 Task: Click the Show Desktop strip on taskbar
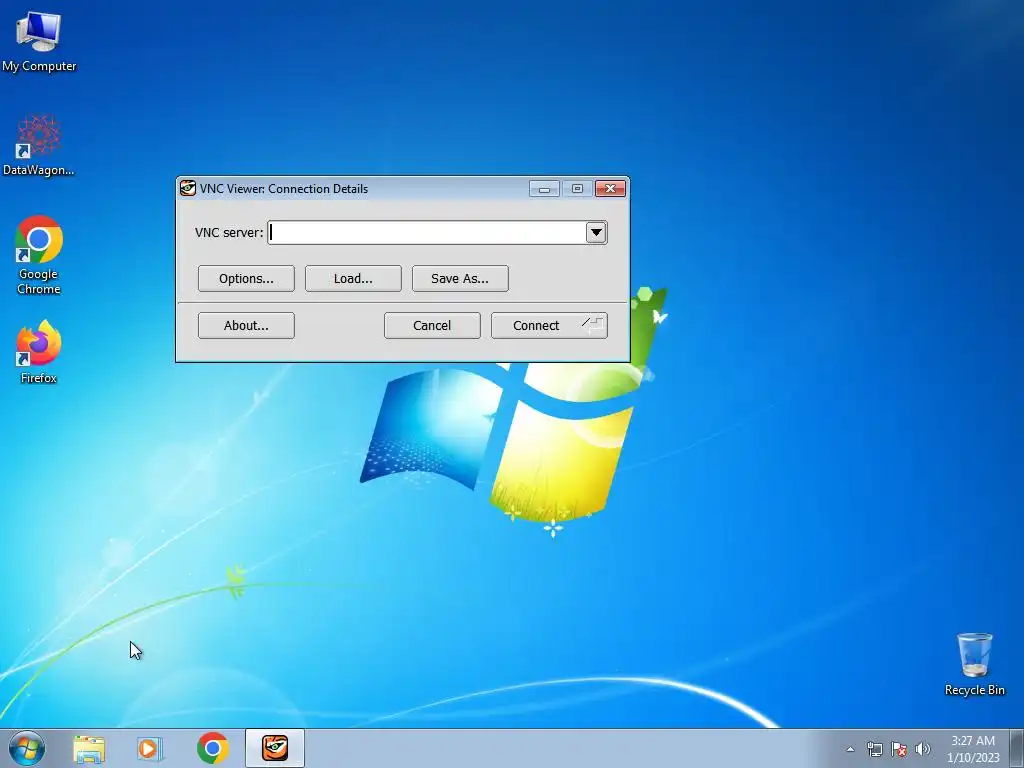click(x=1017, y=748)
